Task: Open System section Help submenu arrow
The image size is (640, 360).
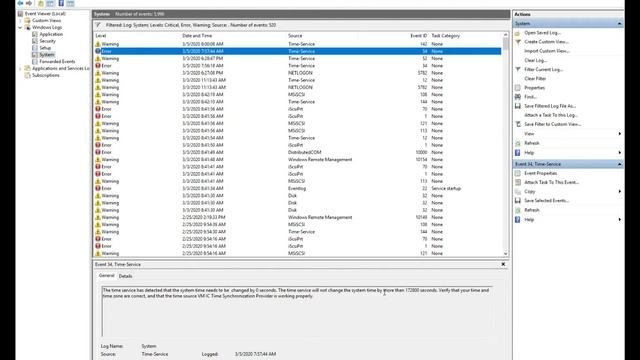Action: (620, 153)
